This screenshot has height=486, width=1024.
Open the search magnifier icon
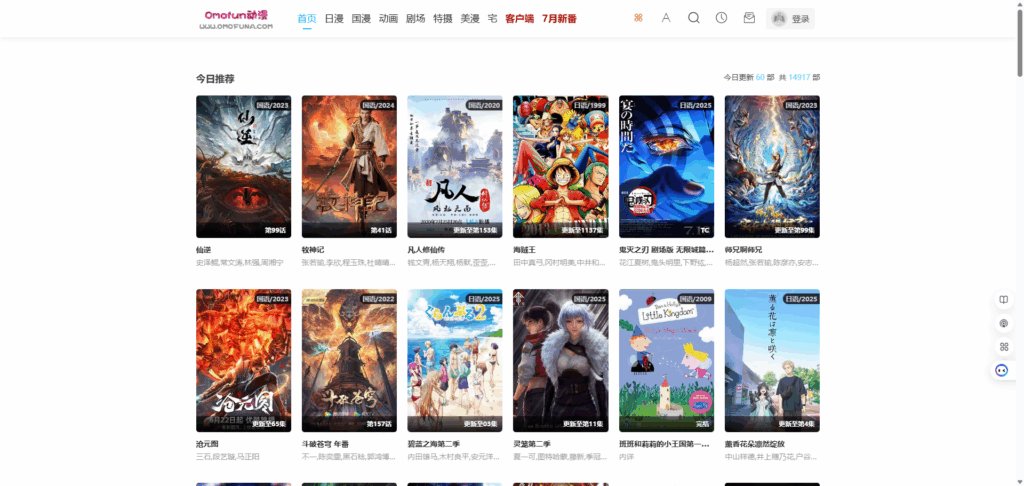[x=694, y=18]
